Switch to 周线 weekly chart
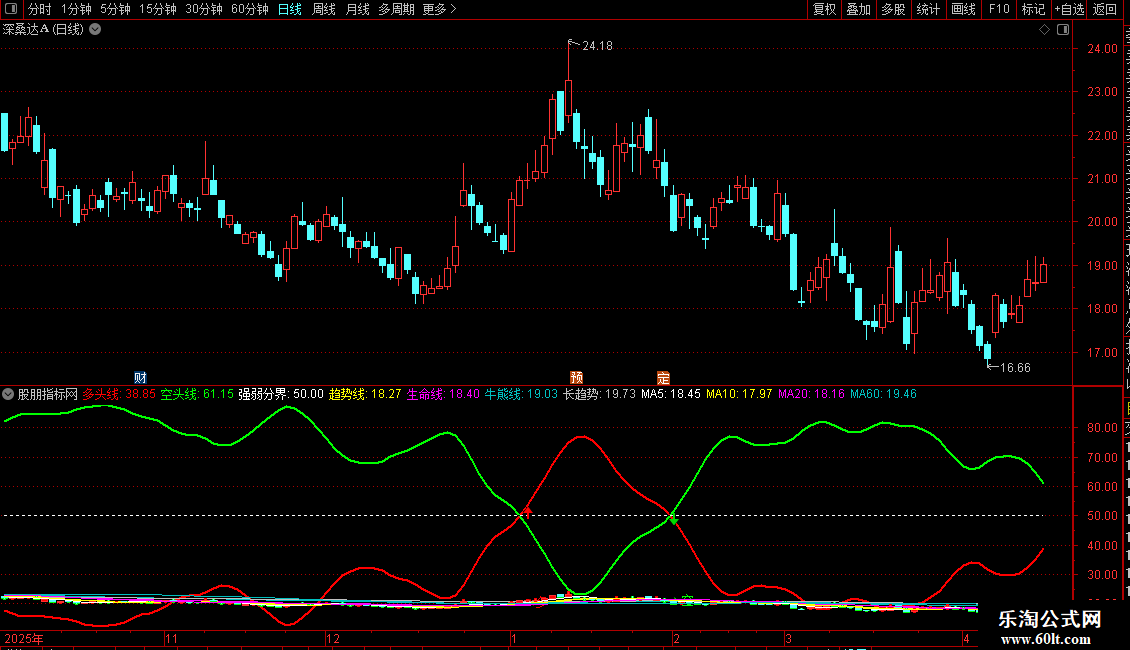 click(324, 9)
